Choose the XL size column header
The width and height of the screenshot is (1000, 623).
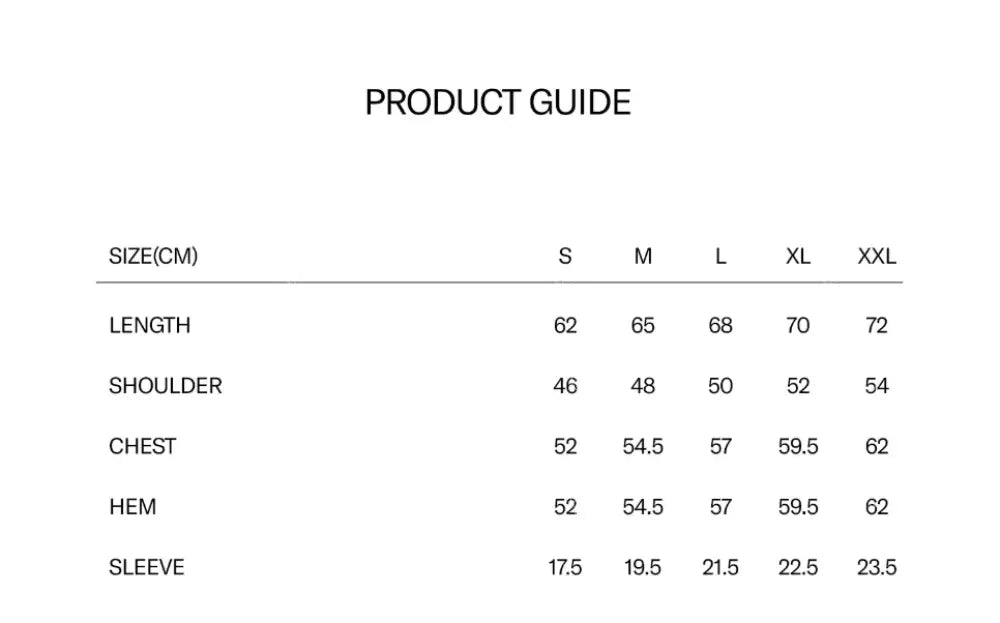798,257
